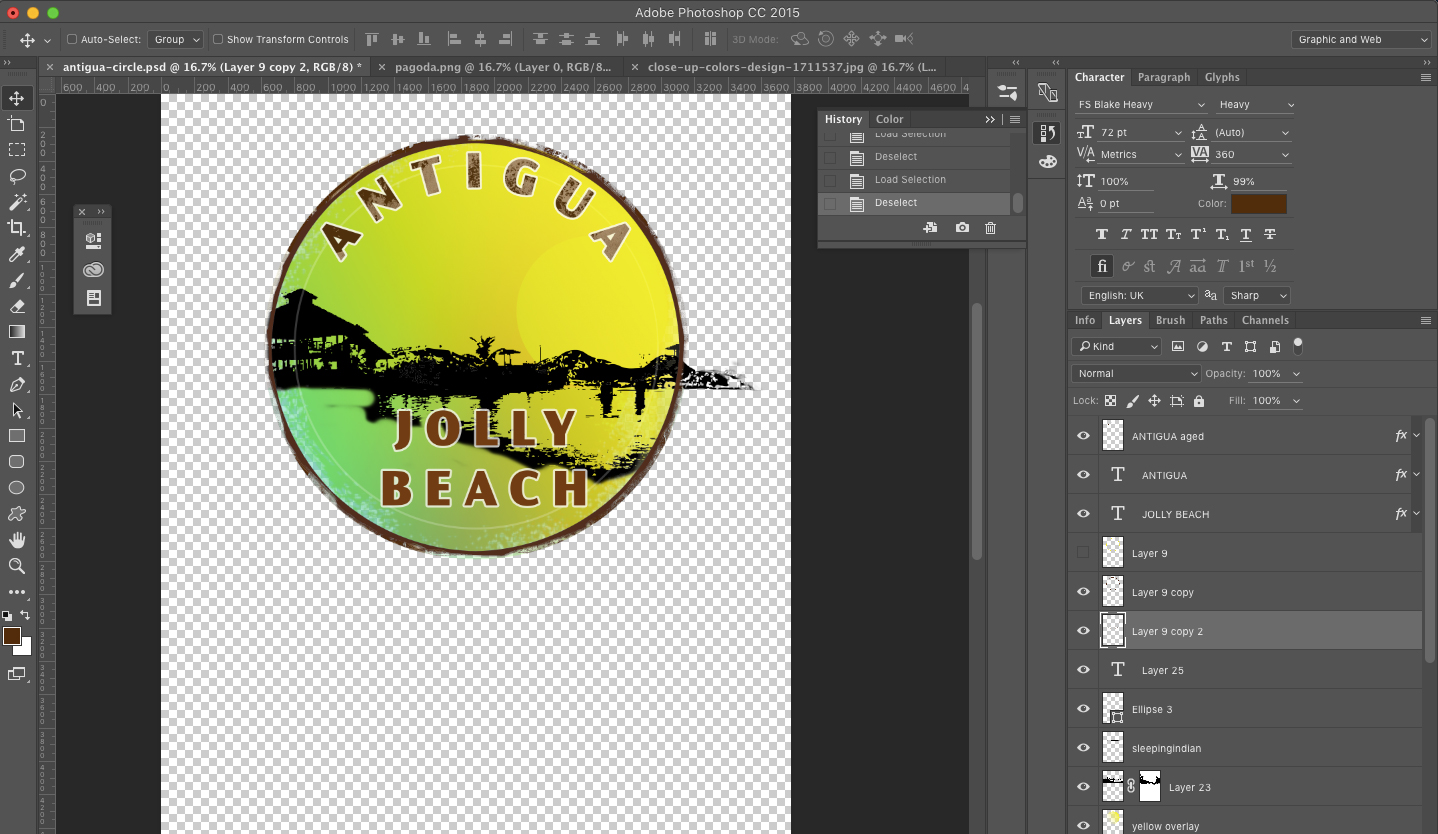Screen dimensions: 1438x834
Task: Select the Eraser tool
Action: coord(17,306)
